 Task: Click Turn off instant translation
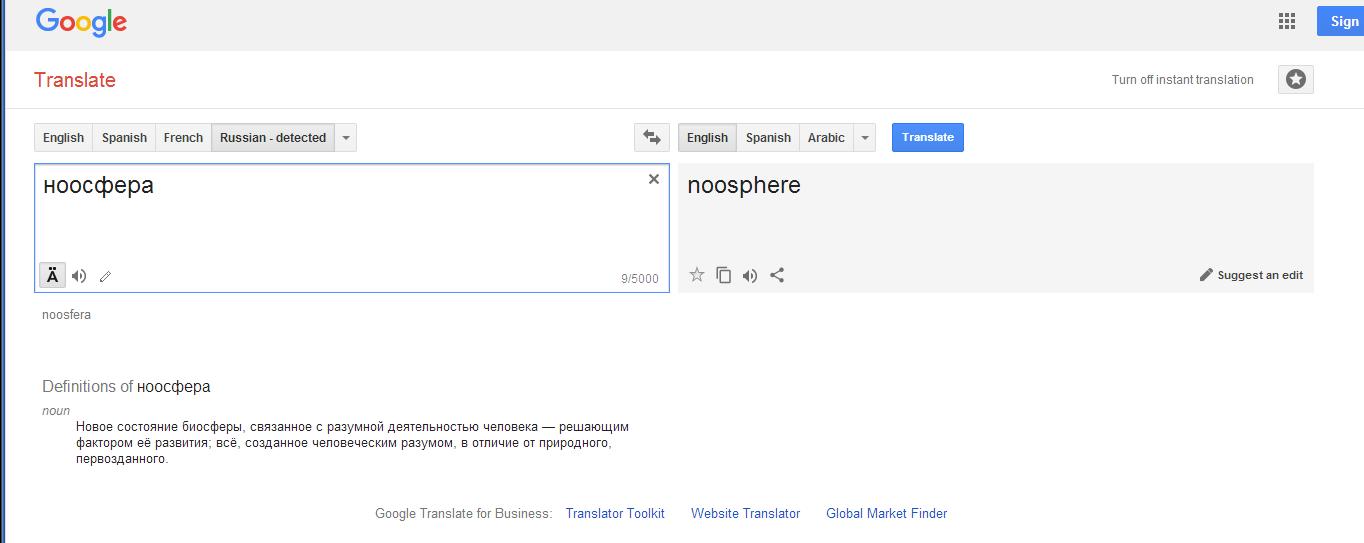(x=1182, y=80)
